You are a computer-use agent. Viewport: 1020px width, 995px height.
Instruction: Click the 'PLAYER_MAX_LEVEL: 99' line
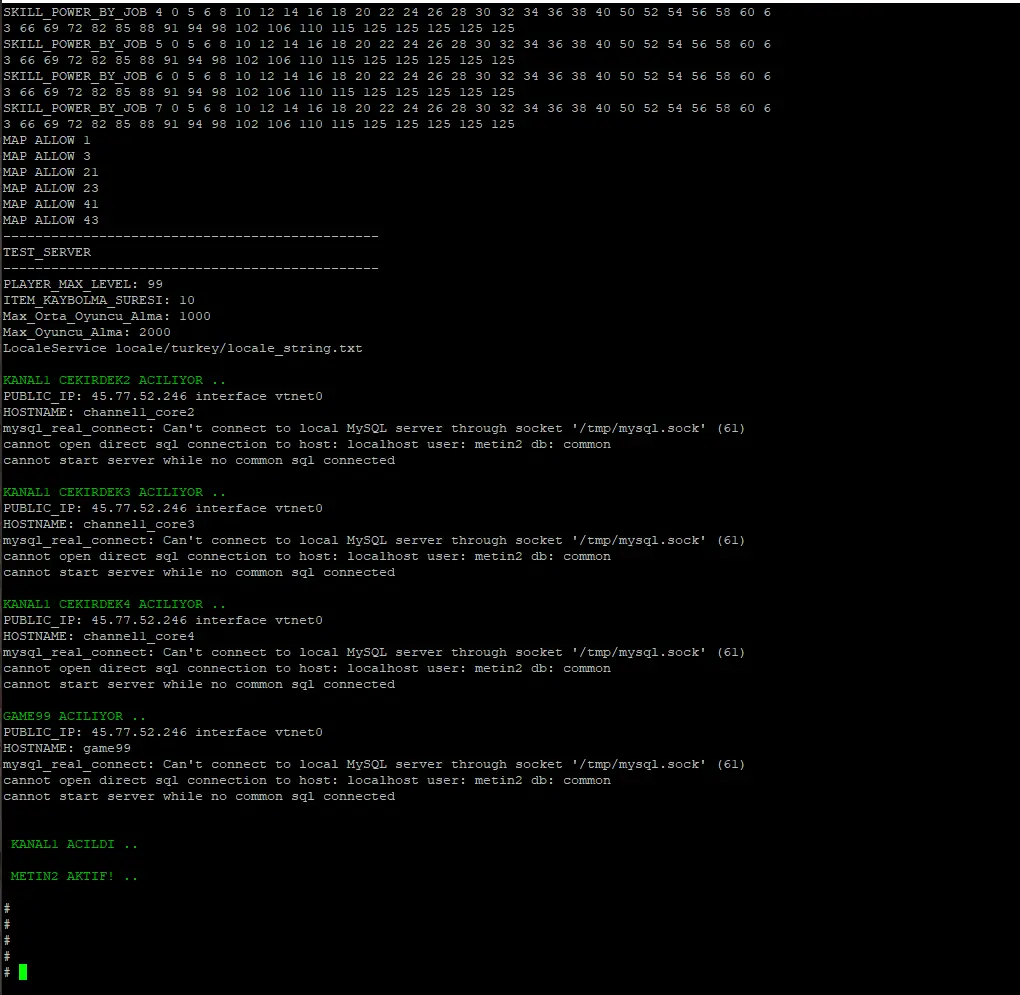click(x=83, y=284)
